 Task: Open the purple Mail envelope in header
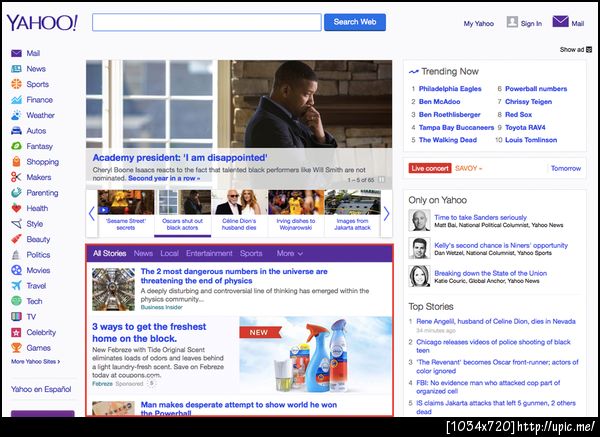(561, 21)
